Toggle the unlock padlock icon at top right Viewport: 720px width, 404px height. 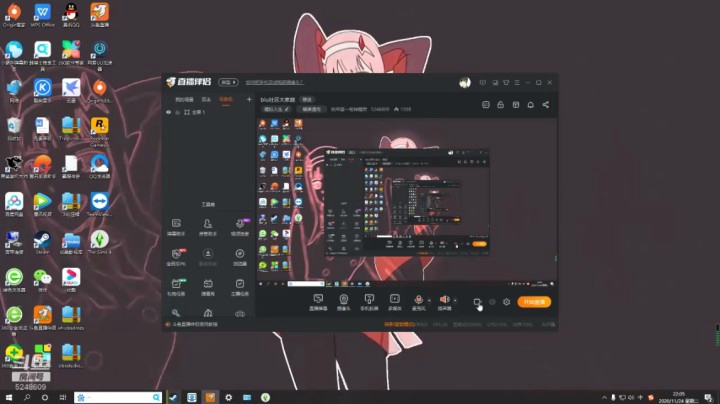(x=501, y=105)
